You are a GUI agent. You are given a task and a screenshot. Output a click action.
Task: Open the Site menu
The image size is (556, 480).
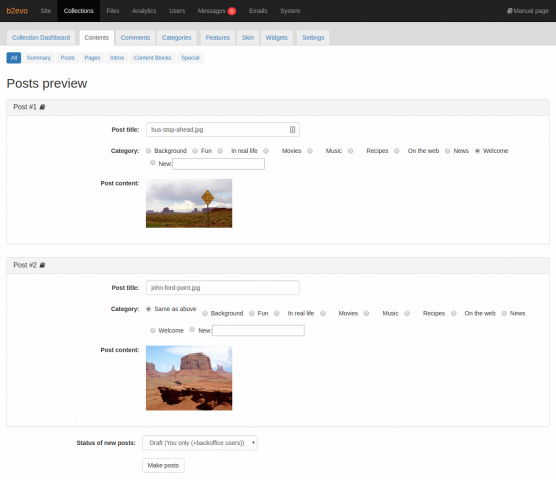point(46,11)
